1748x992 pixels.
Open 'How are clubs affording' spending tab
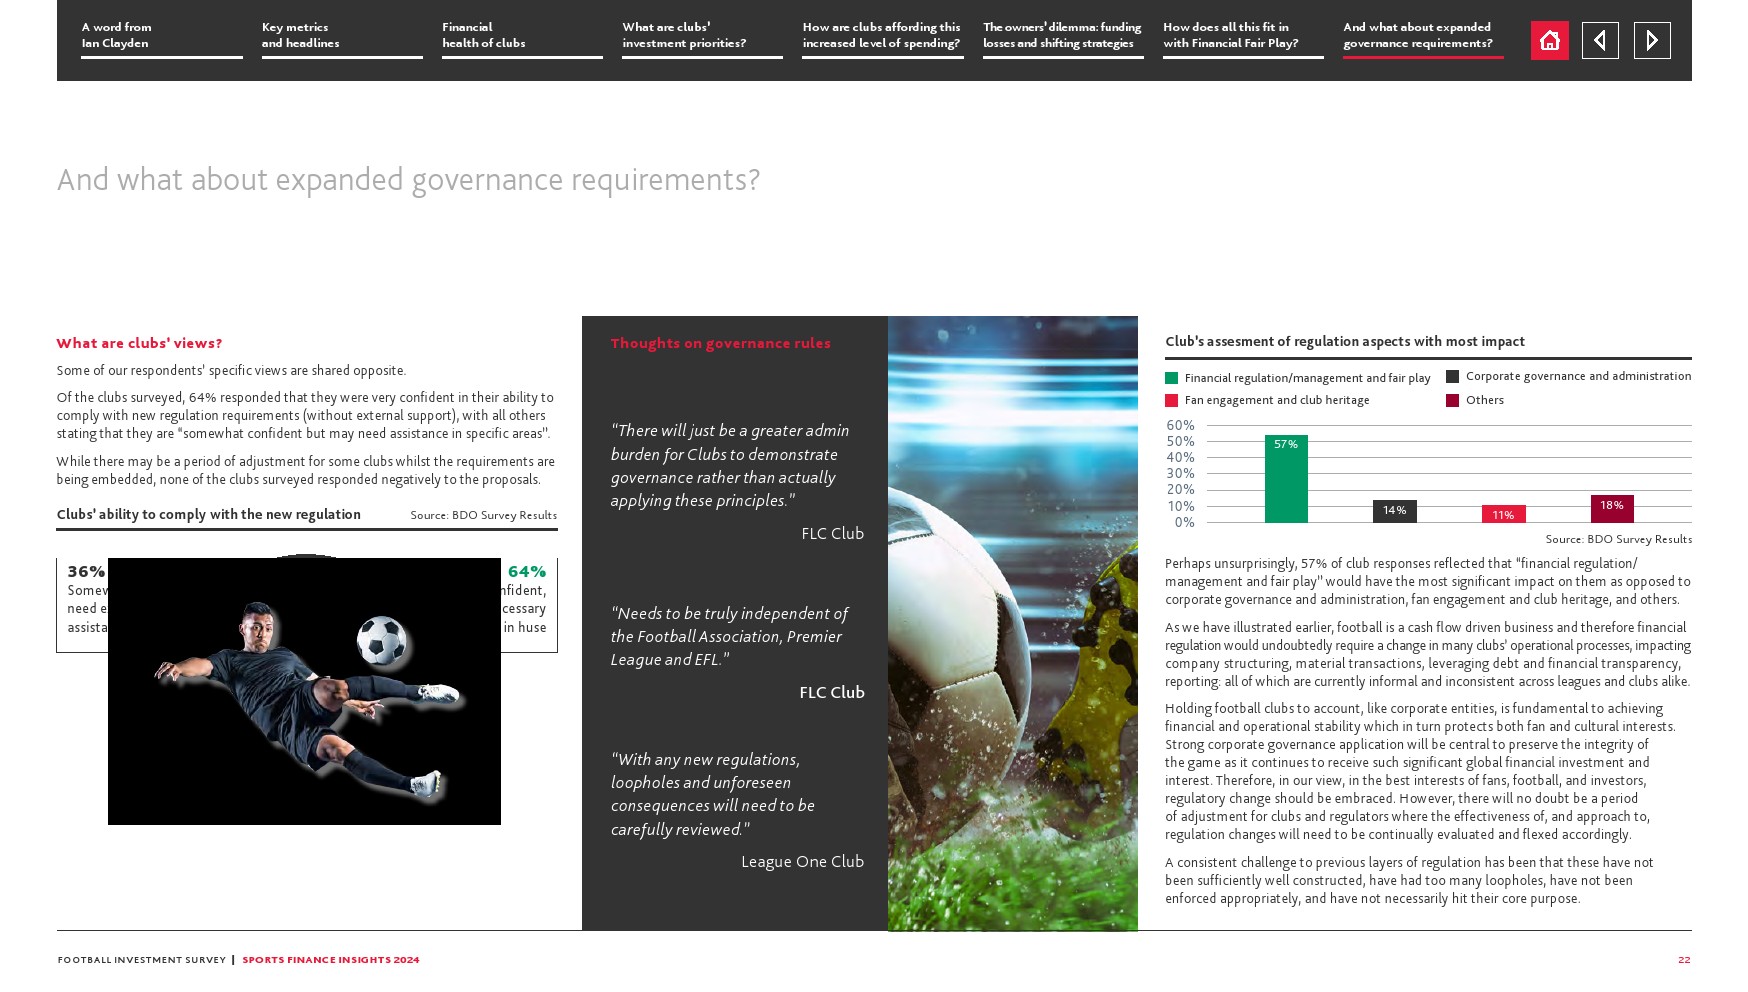(x=882, y=36)
